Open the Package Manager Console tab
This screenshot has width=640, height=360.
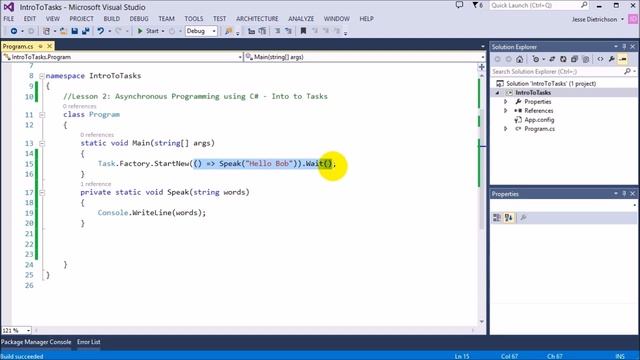coord(36,342)
